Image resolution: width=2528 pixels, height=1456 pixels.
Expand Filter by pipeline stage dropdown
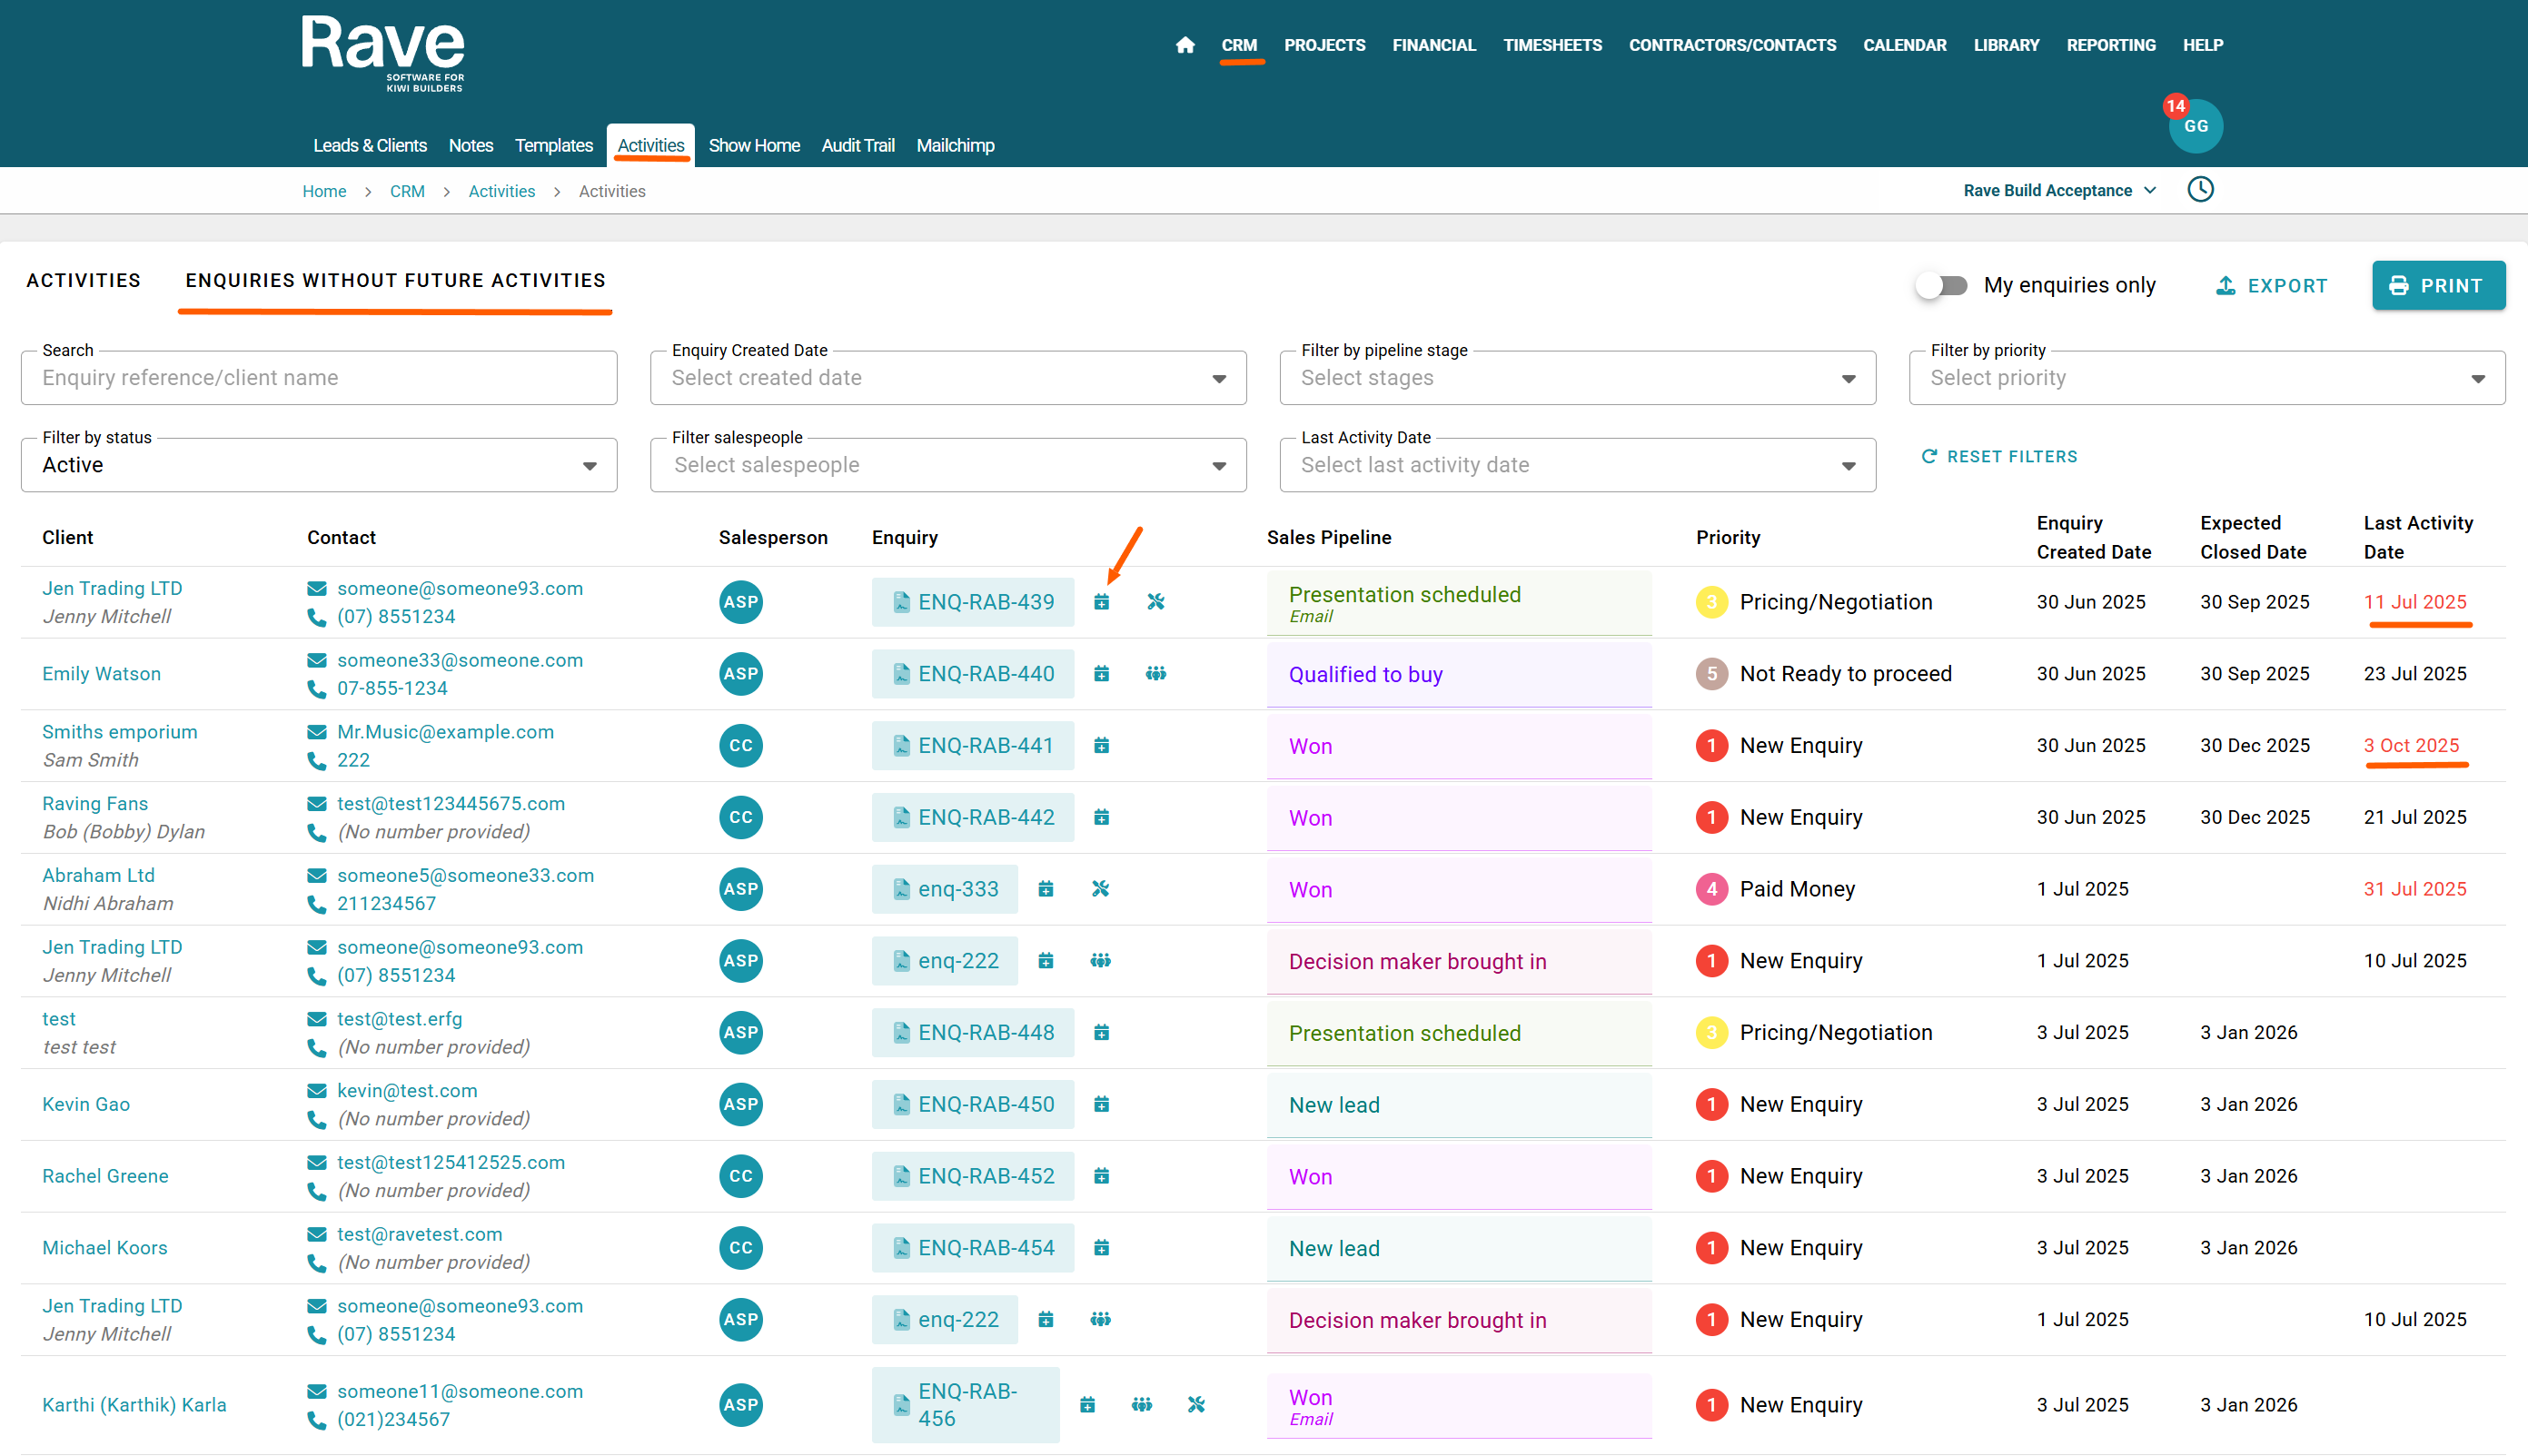click(1577, 378)
